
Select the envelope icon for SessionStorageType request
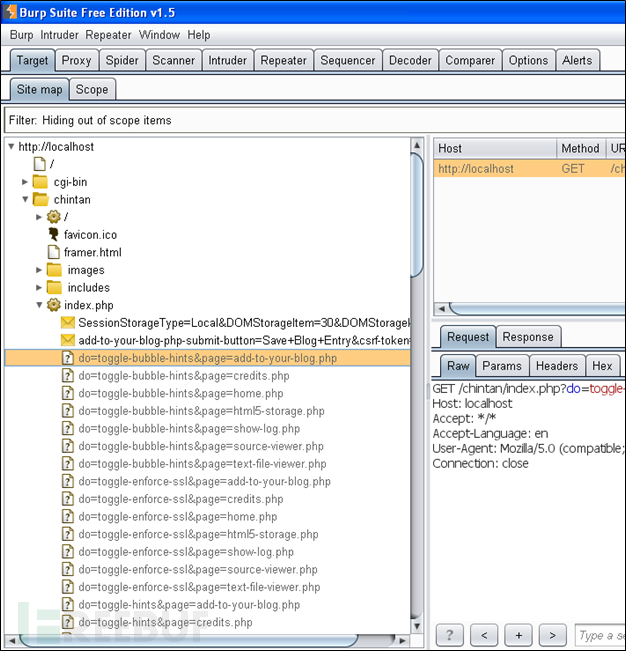click(x=68, y=323)
